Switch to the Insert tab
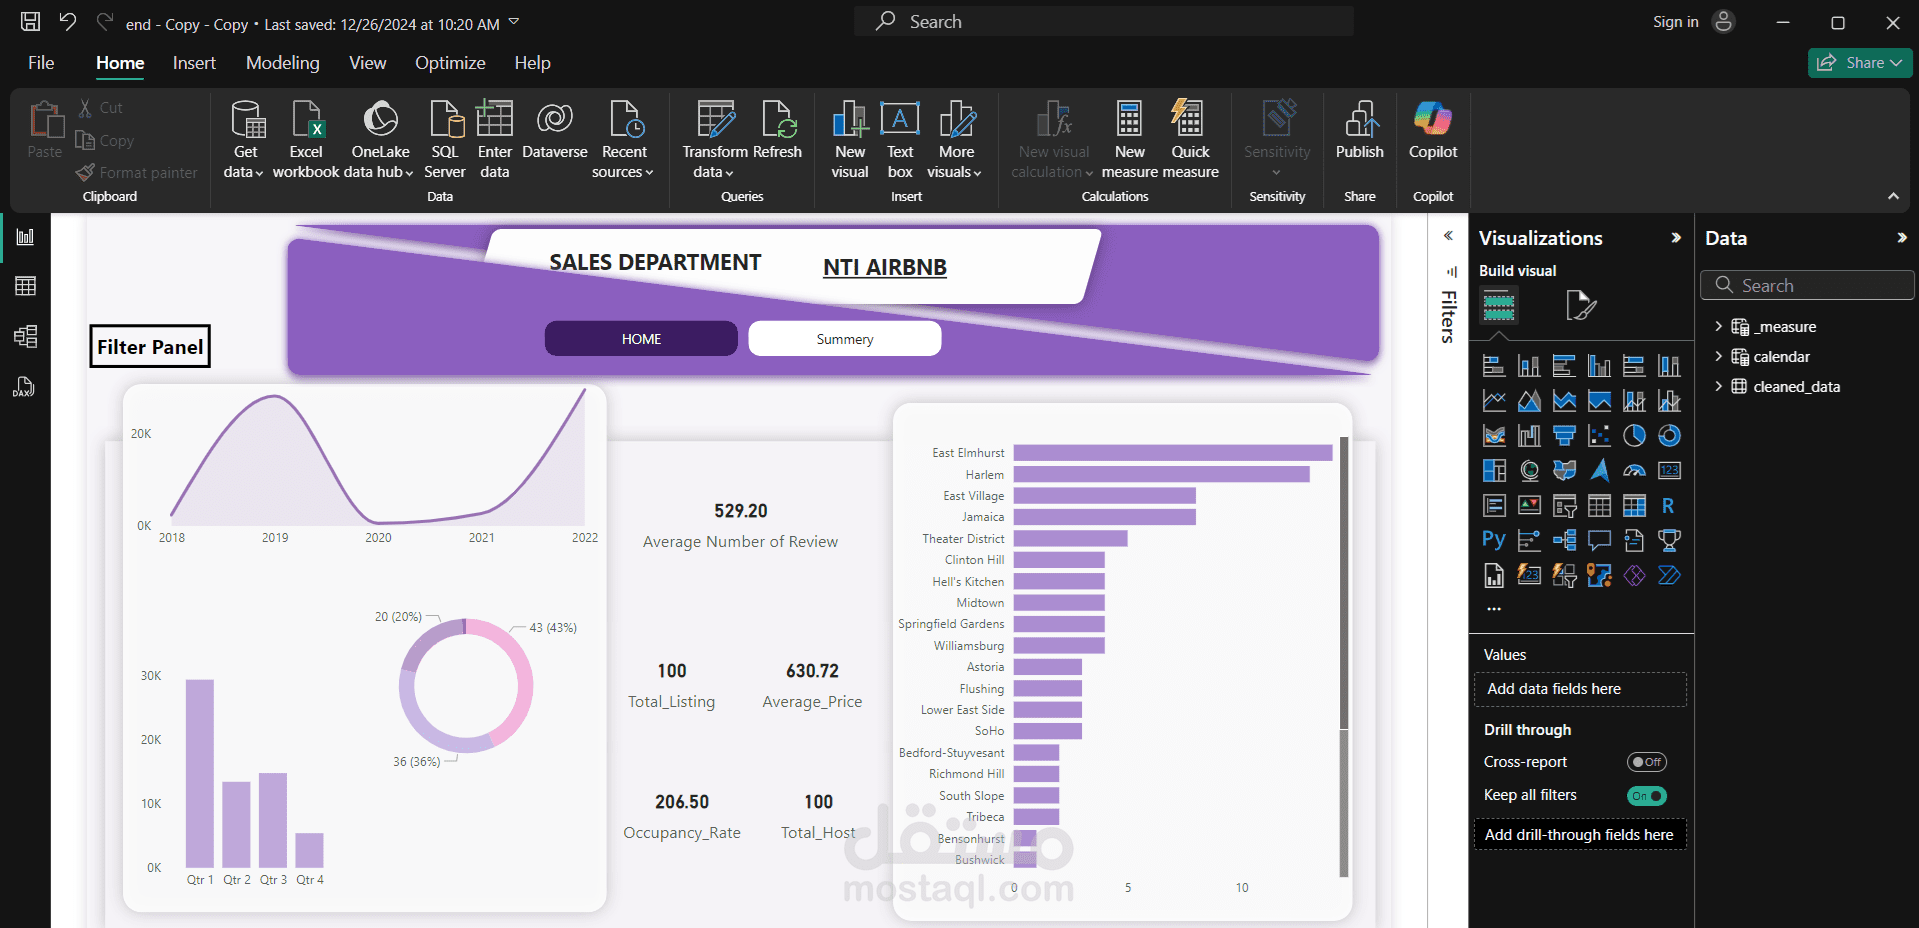This screenshot has width=1919, height=928. pos(194,63)
